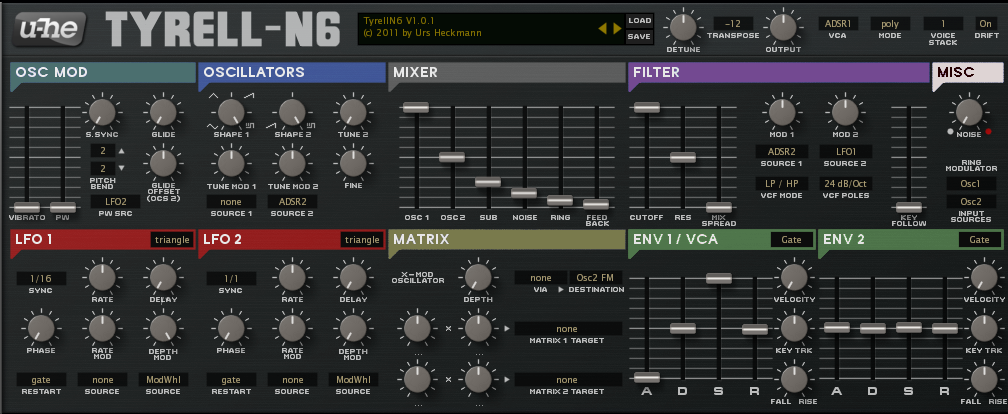
Task: Select the MISC section tab
Action: pyautogui.click(x=967, y=73)
